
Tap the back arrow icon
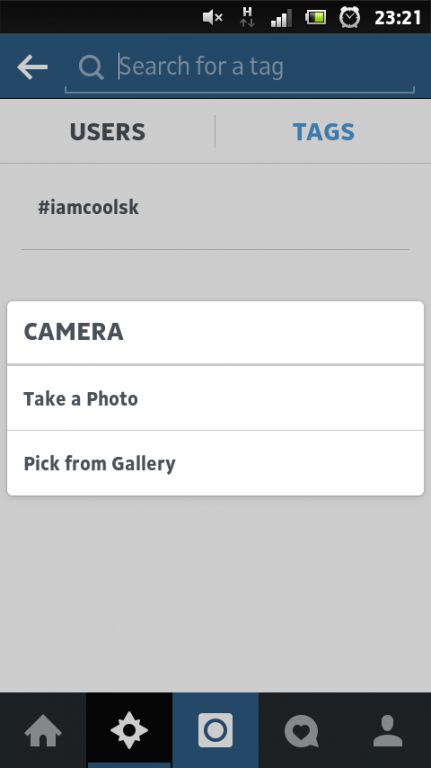click(32, 67)
